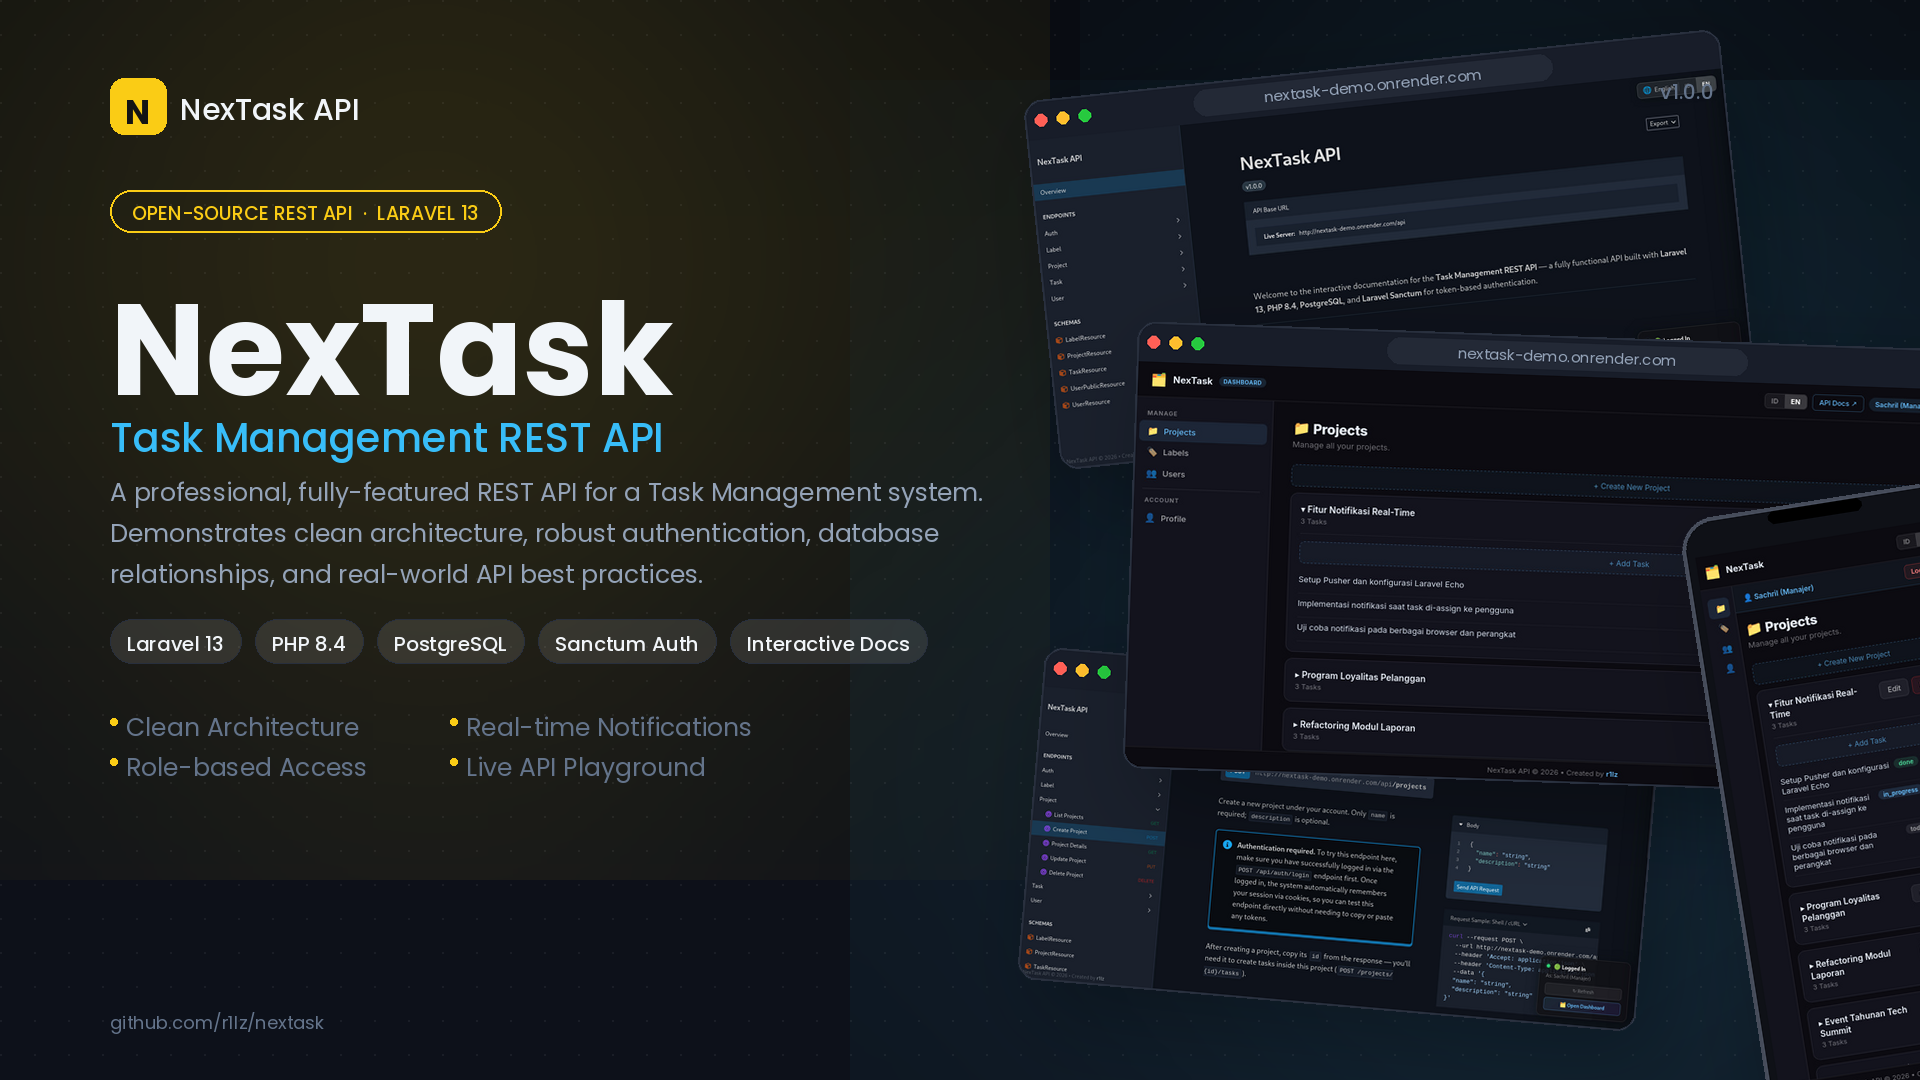Open Projects in the dashboard sidebar
The width and height of the screenshot is (1920, 1080).
(x=1204, y=432)
